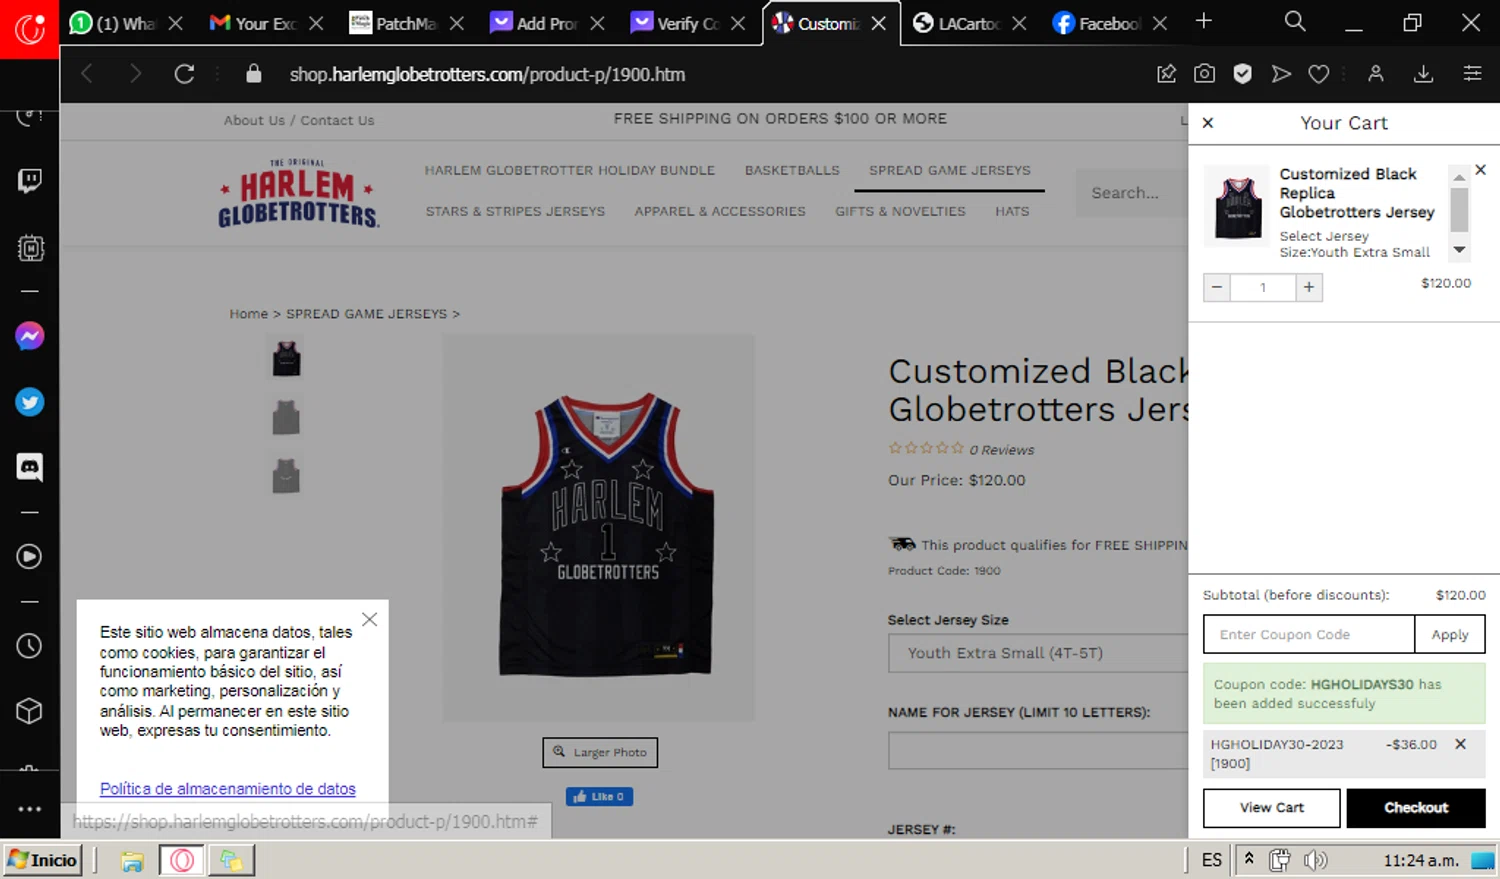Open Gifts & Novelties menu
1500x879 pixels.
tap(900, 212)
